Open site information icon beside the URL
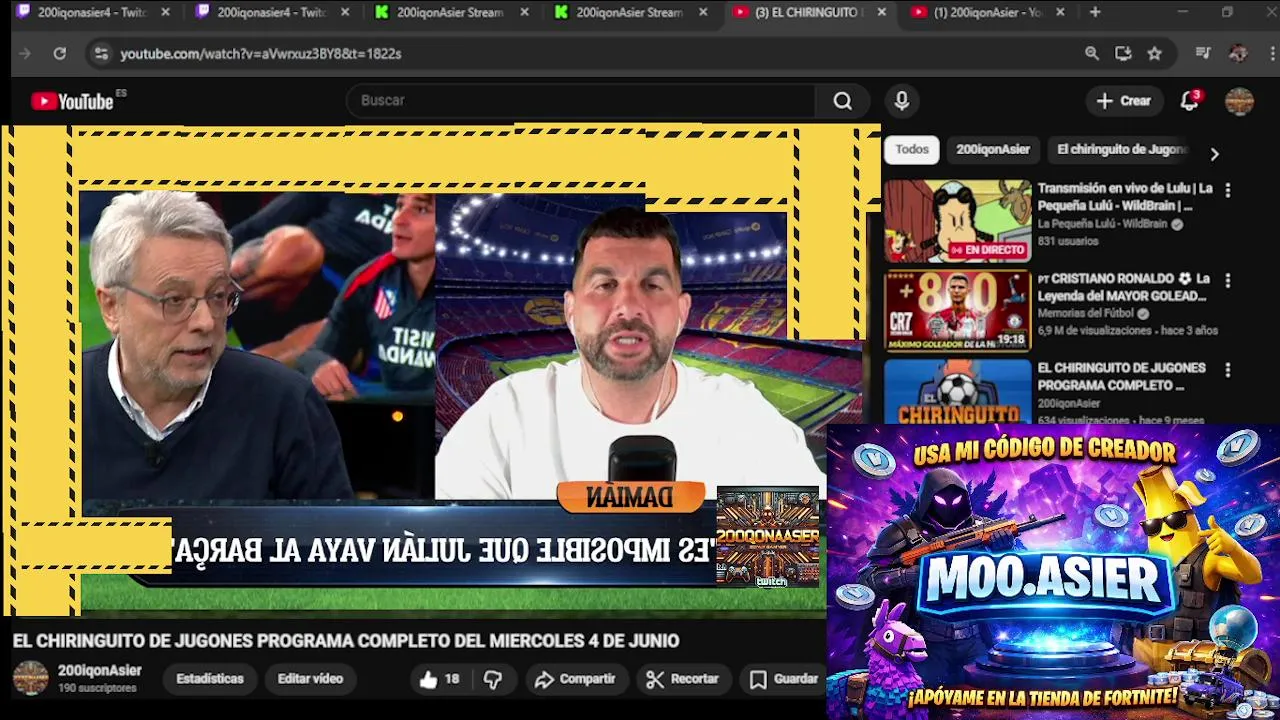The width and height of the screenshot is (1280, 720). click(x=100, y=54)
